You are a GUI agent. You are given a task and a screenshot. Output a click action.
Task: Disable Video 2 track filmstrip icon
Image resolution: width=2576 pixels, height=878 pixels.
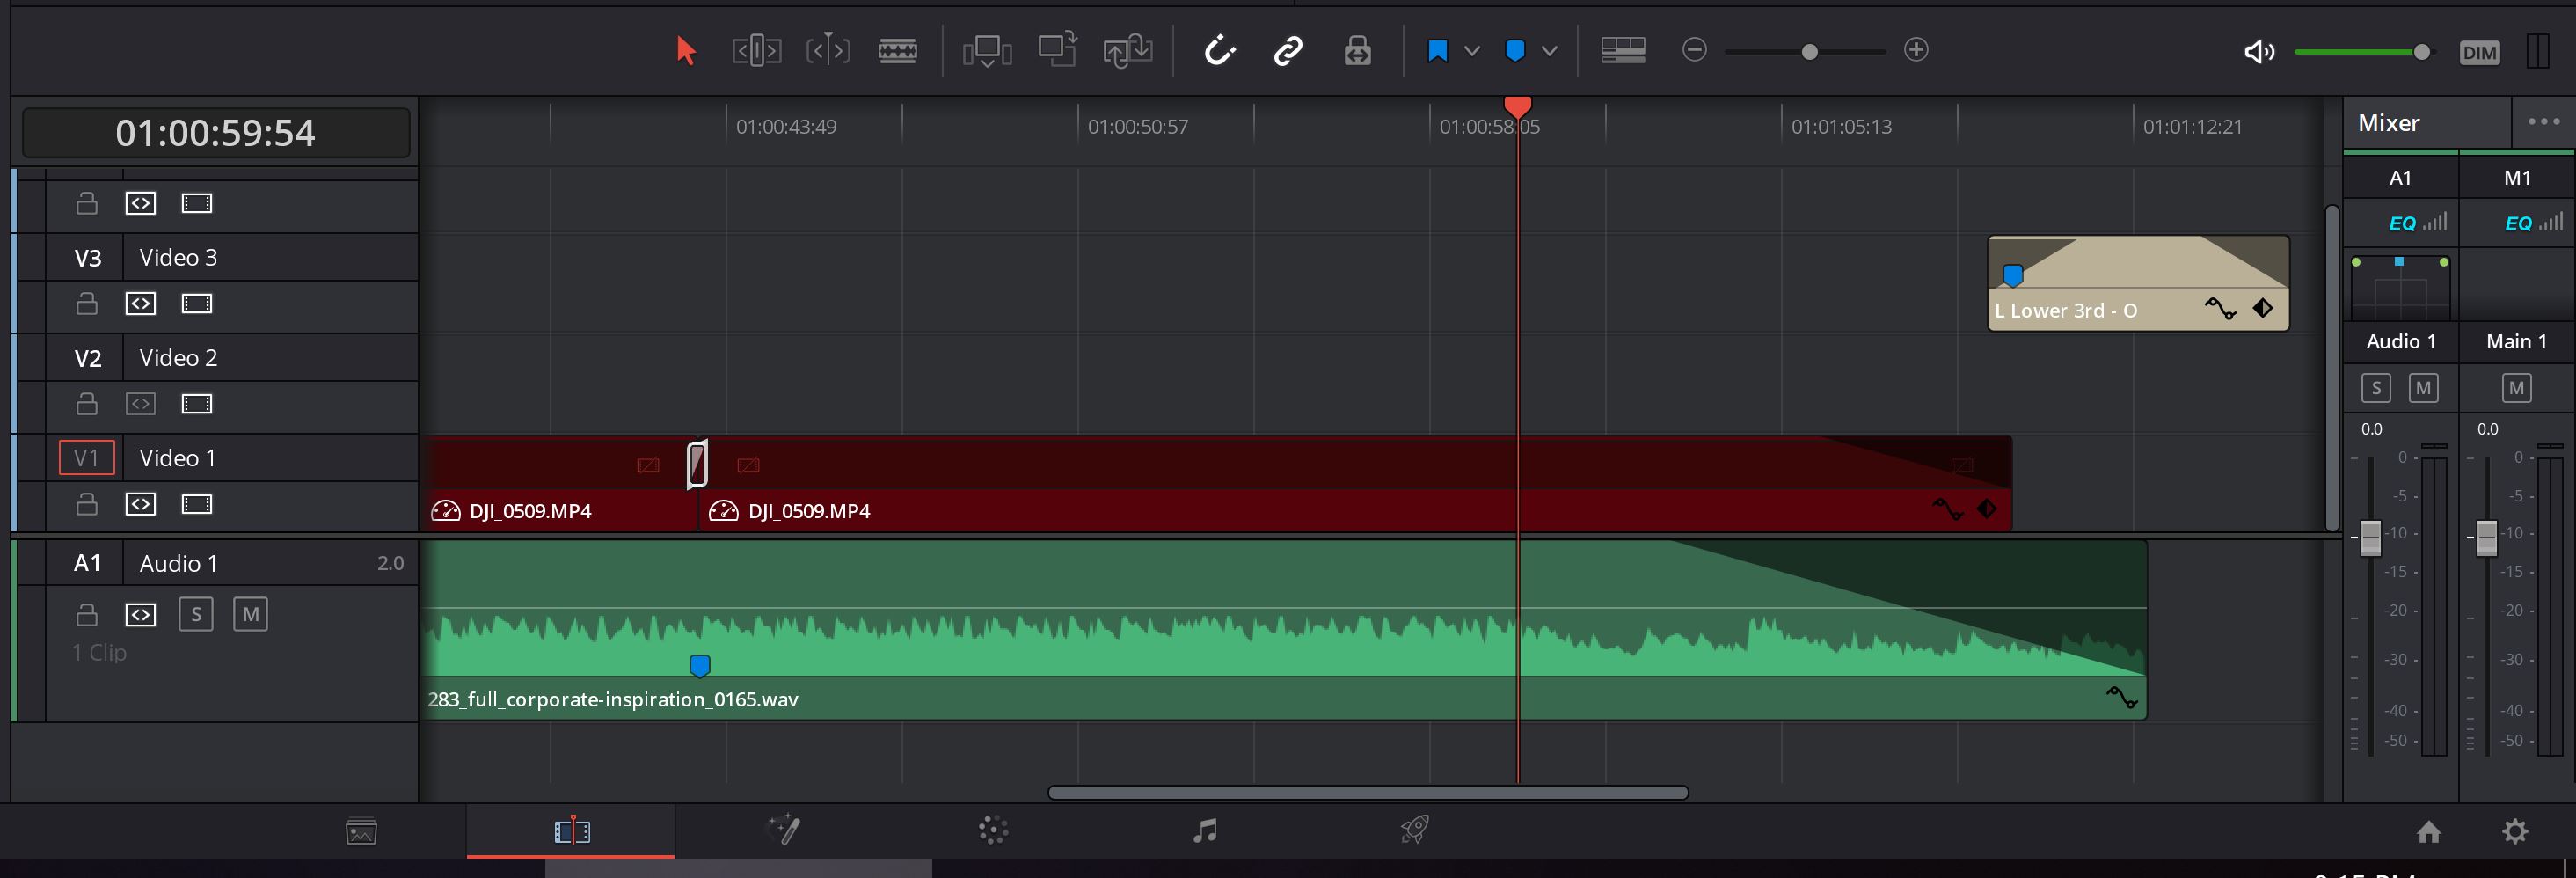coord(197,404)
